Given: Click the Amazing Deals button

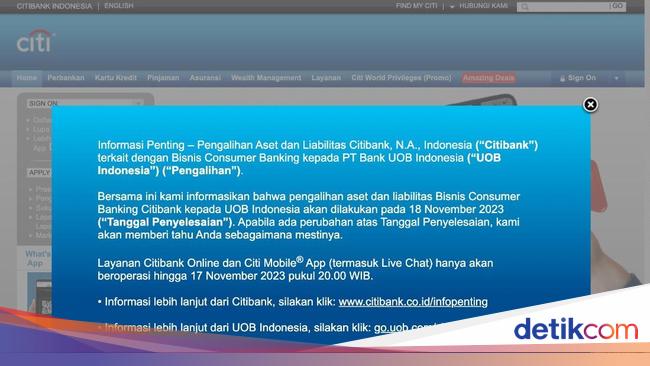Looking at the screenshot, I should click(488, 78).
